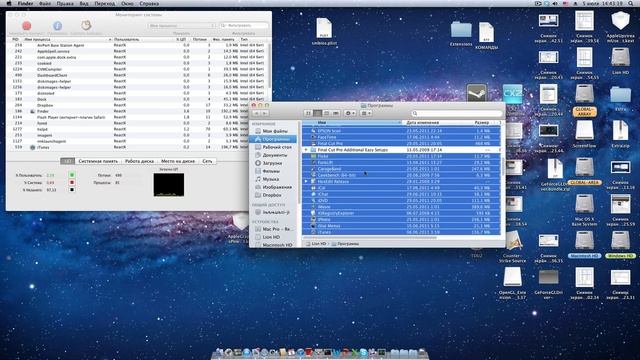The height and width of the screenshot is (360, 640).
Task: Select the Flash Player plugin process row
Action: [x=138, y=117]
